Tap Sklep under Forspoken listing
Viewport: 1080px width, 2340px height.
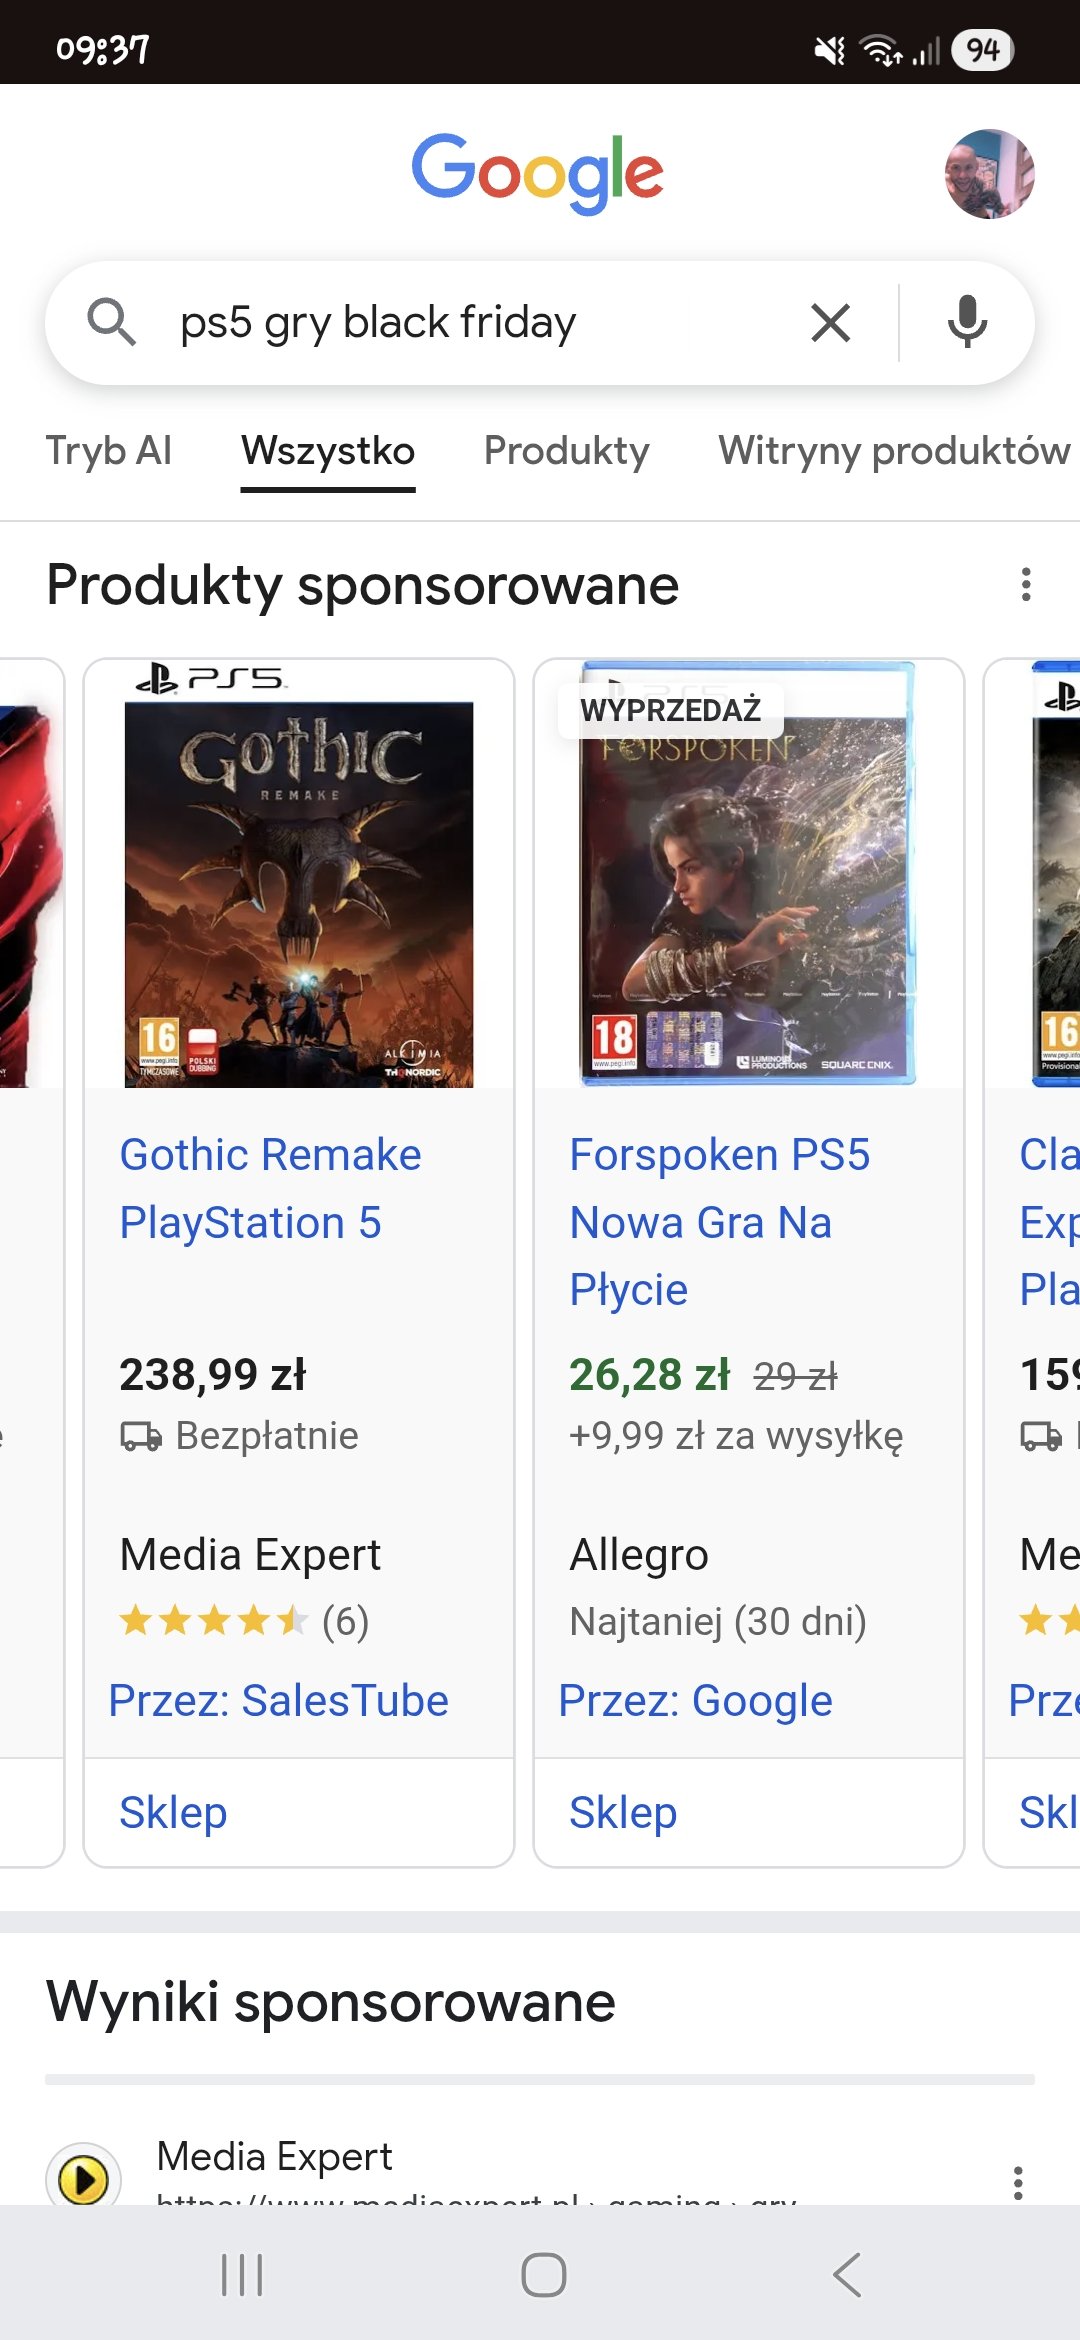tap(623, 1813)
